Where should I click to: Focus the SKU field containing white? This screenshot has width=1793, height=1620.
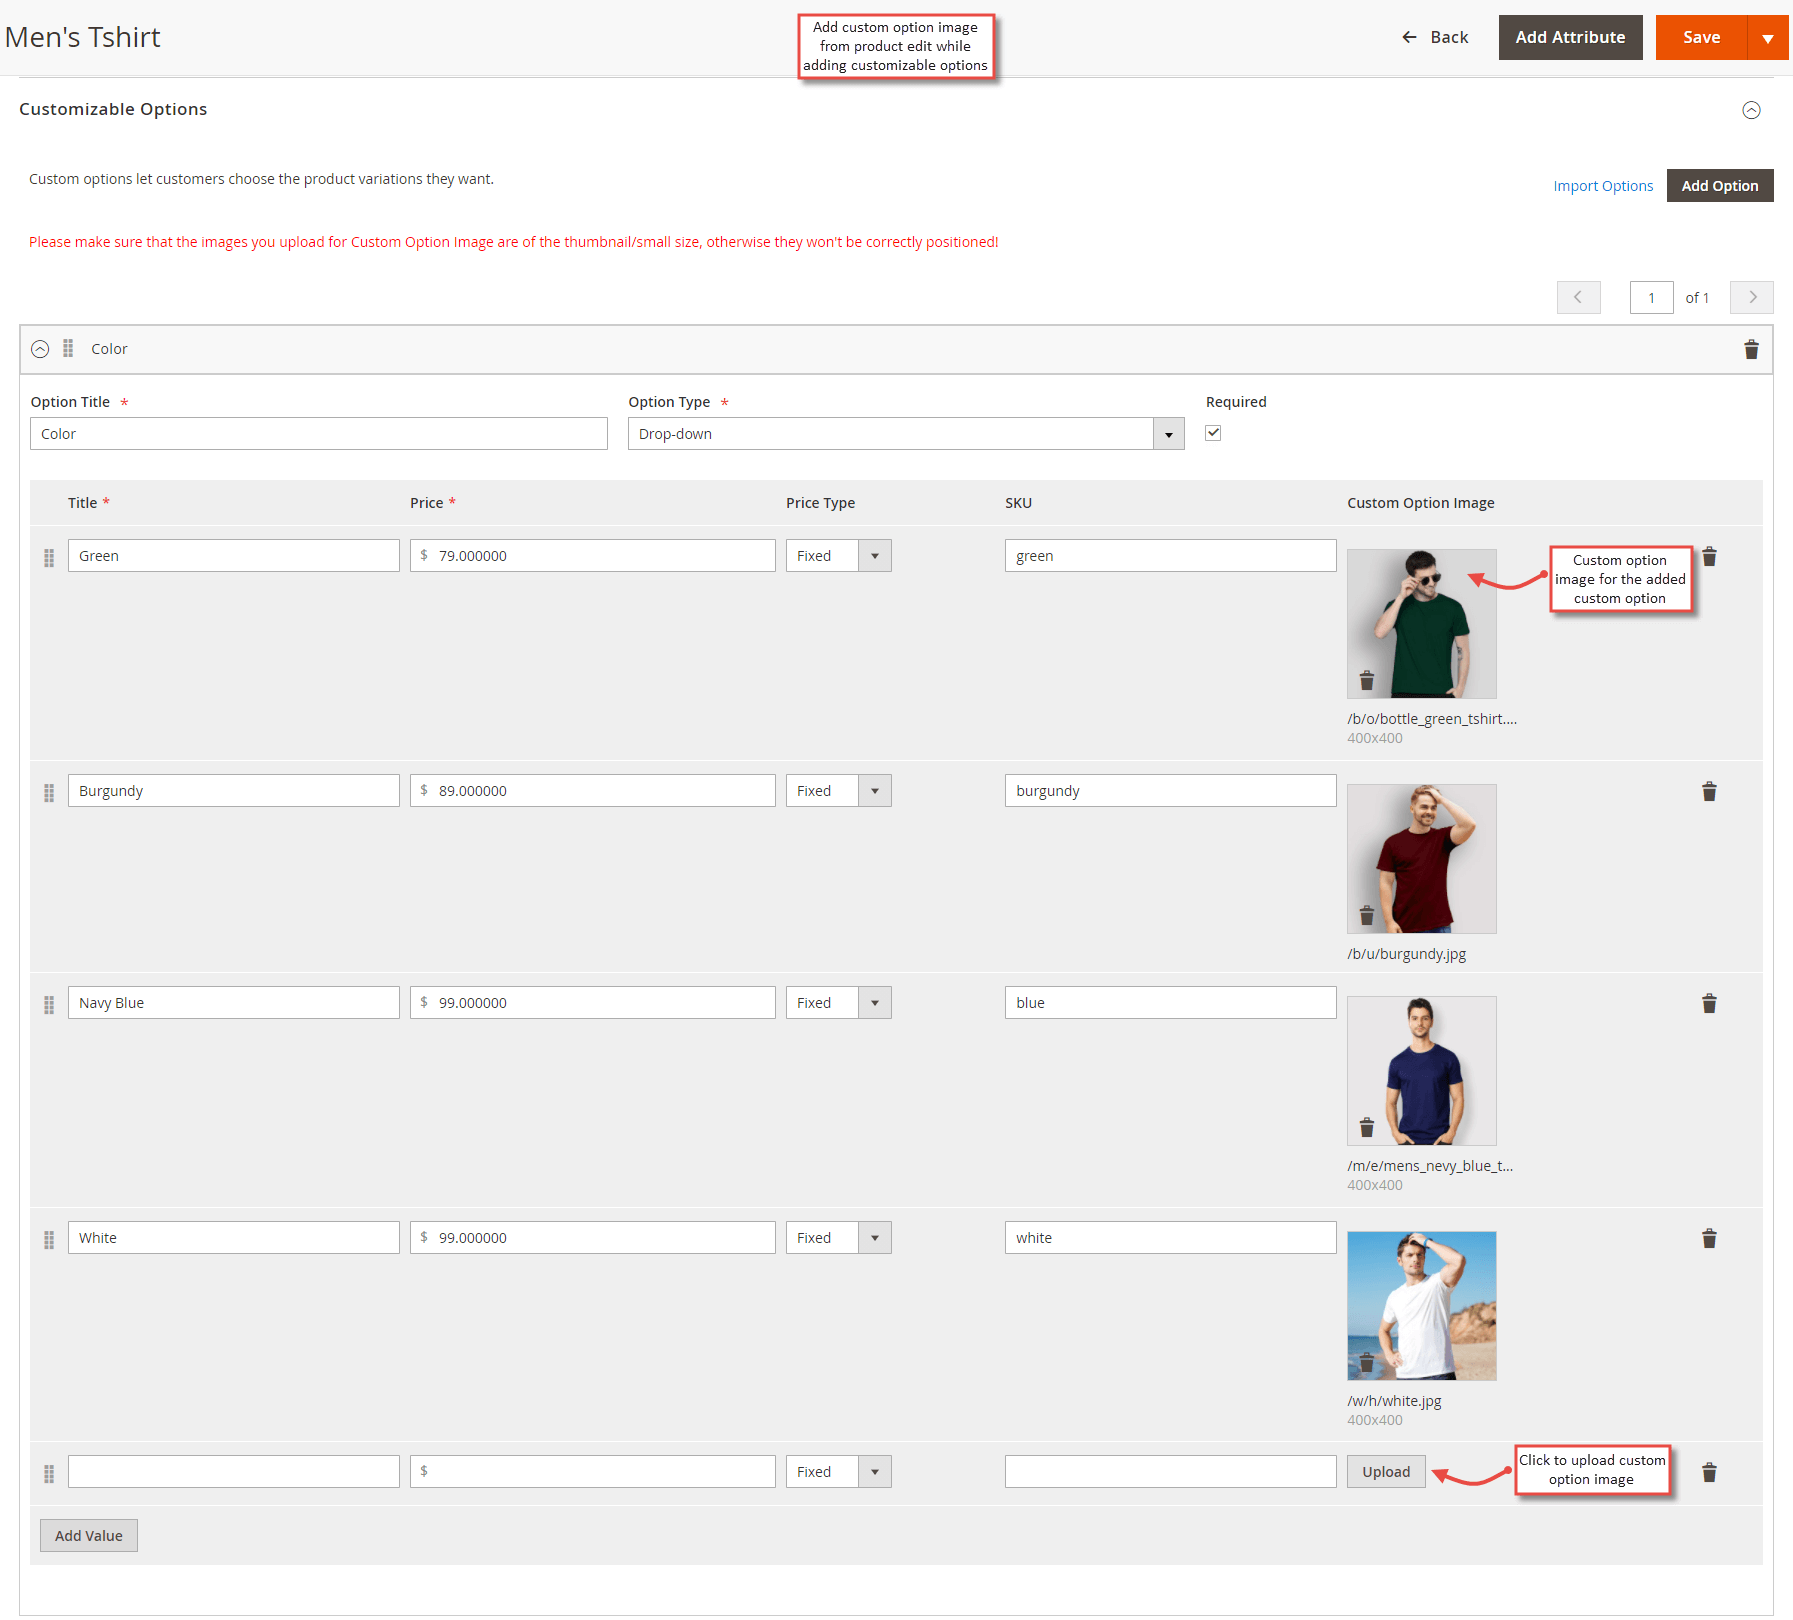pyautogui.click(x=1171, y=1238)
